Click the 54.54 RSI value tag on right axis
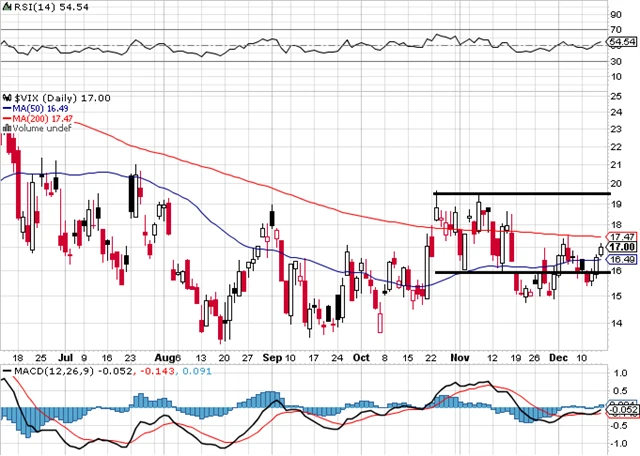This screenshot has height=456, width=640. (x=623, y=43)
